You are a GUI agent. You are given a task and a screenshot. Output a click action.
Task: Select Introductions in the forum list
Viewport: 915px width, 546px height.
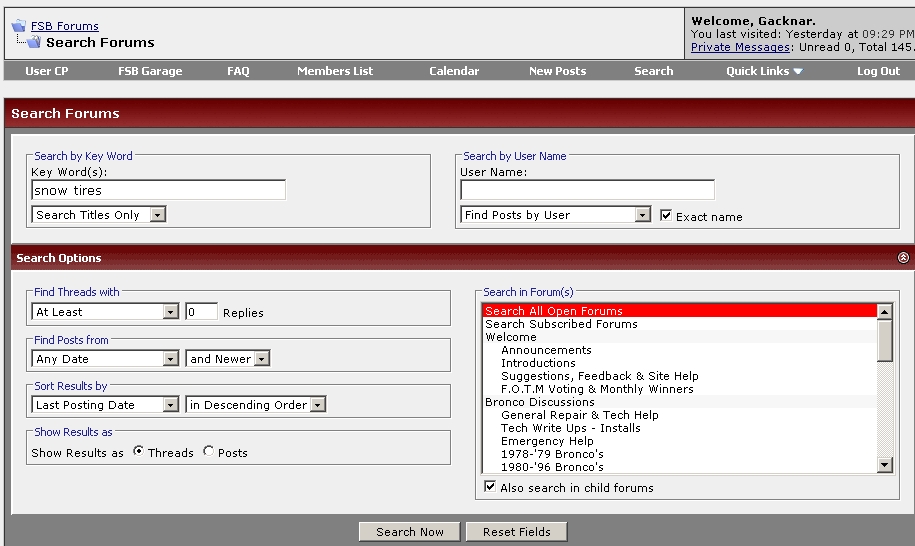click(680, 363)
